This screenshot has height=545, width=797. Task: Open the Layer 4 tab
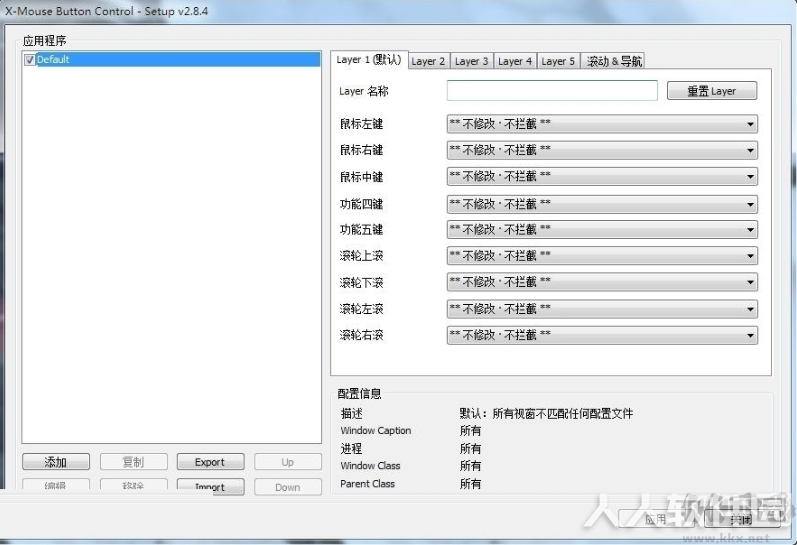tap(514, 62)
